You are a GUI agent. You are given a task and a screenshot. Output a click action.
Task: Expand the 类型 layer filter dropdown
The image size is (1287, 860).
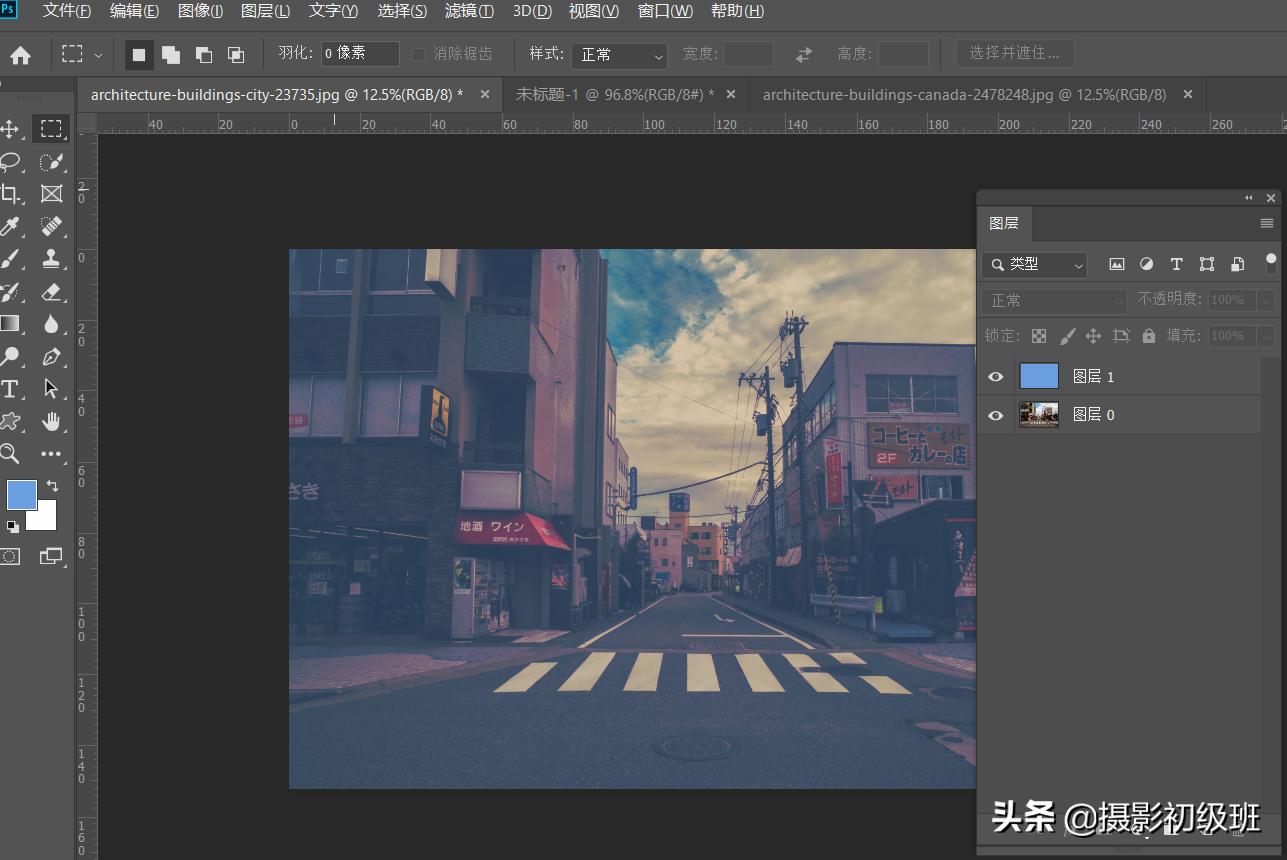(1034, 265)
